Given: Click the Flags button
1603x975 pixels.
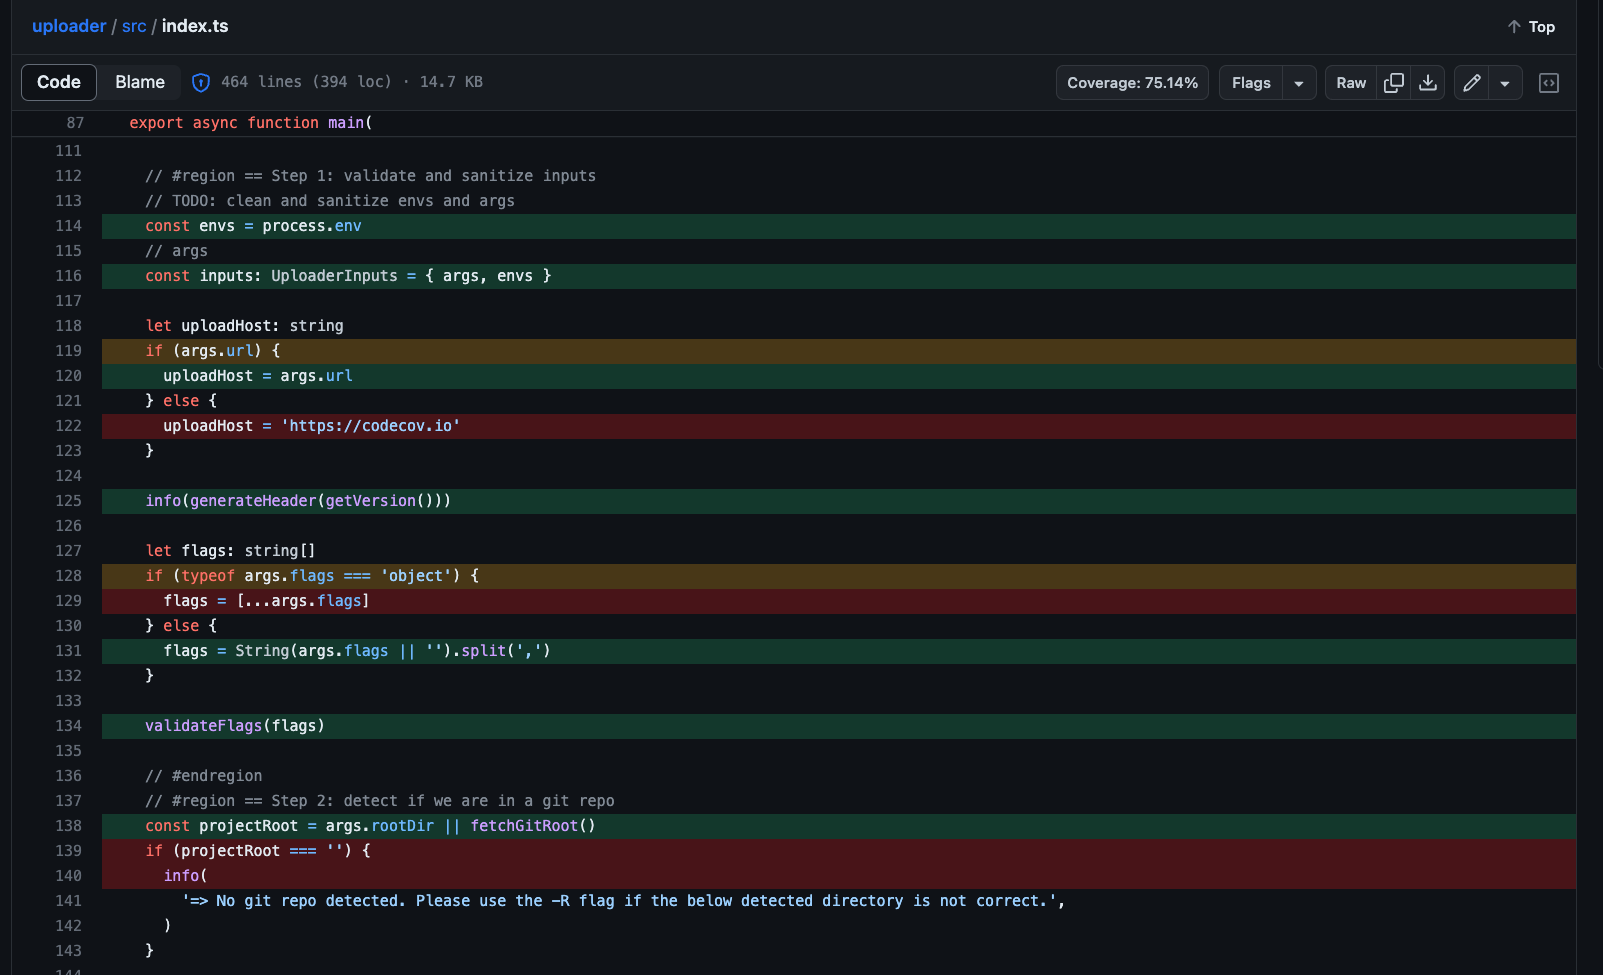Looking at the screenshot, I should pyautogui.click(x=1251, y=83).
